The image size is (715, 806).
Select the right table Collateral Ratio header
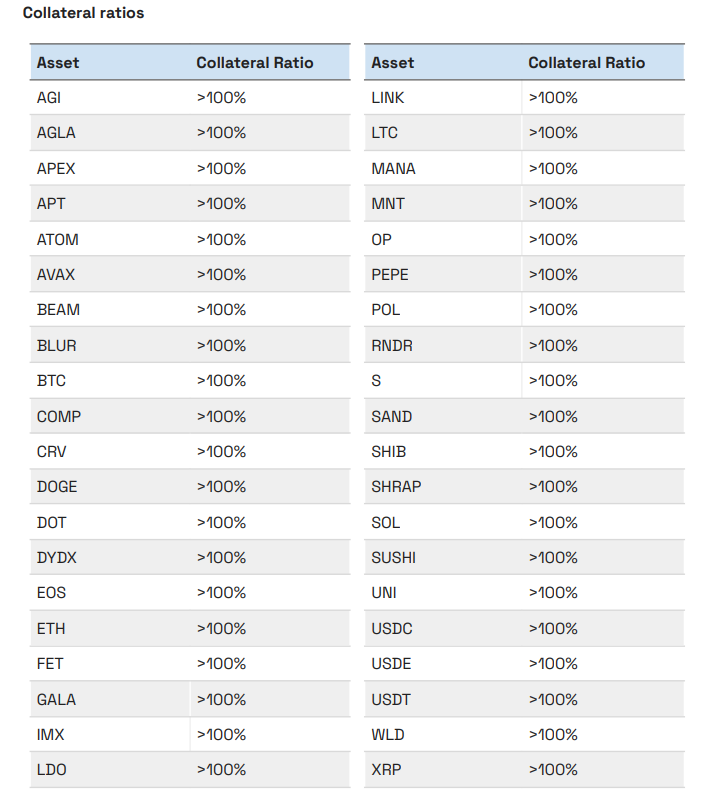[x=586, y=63]
